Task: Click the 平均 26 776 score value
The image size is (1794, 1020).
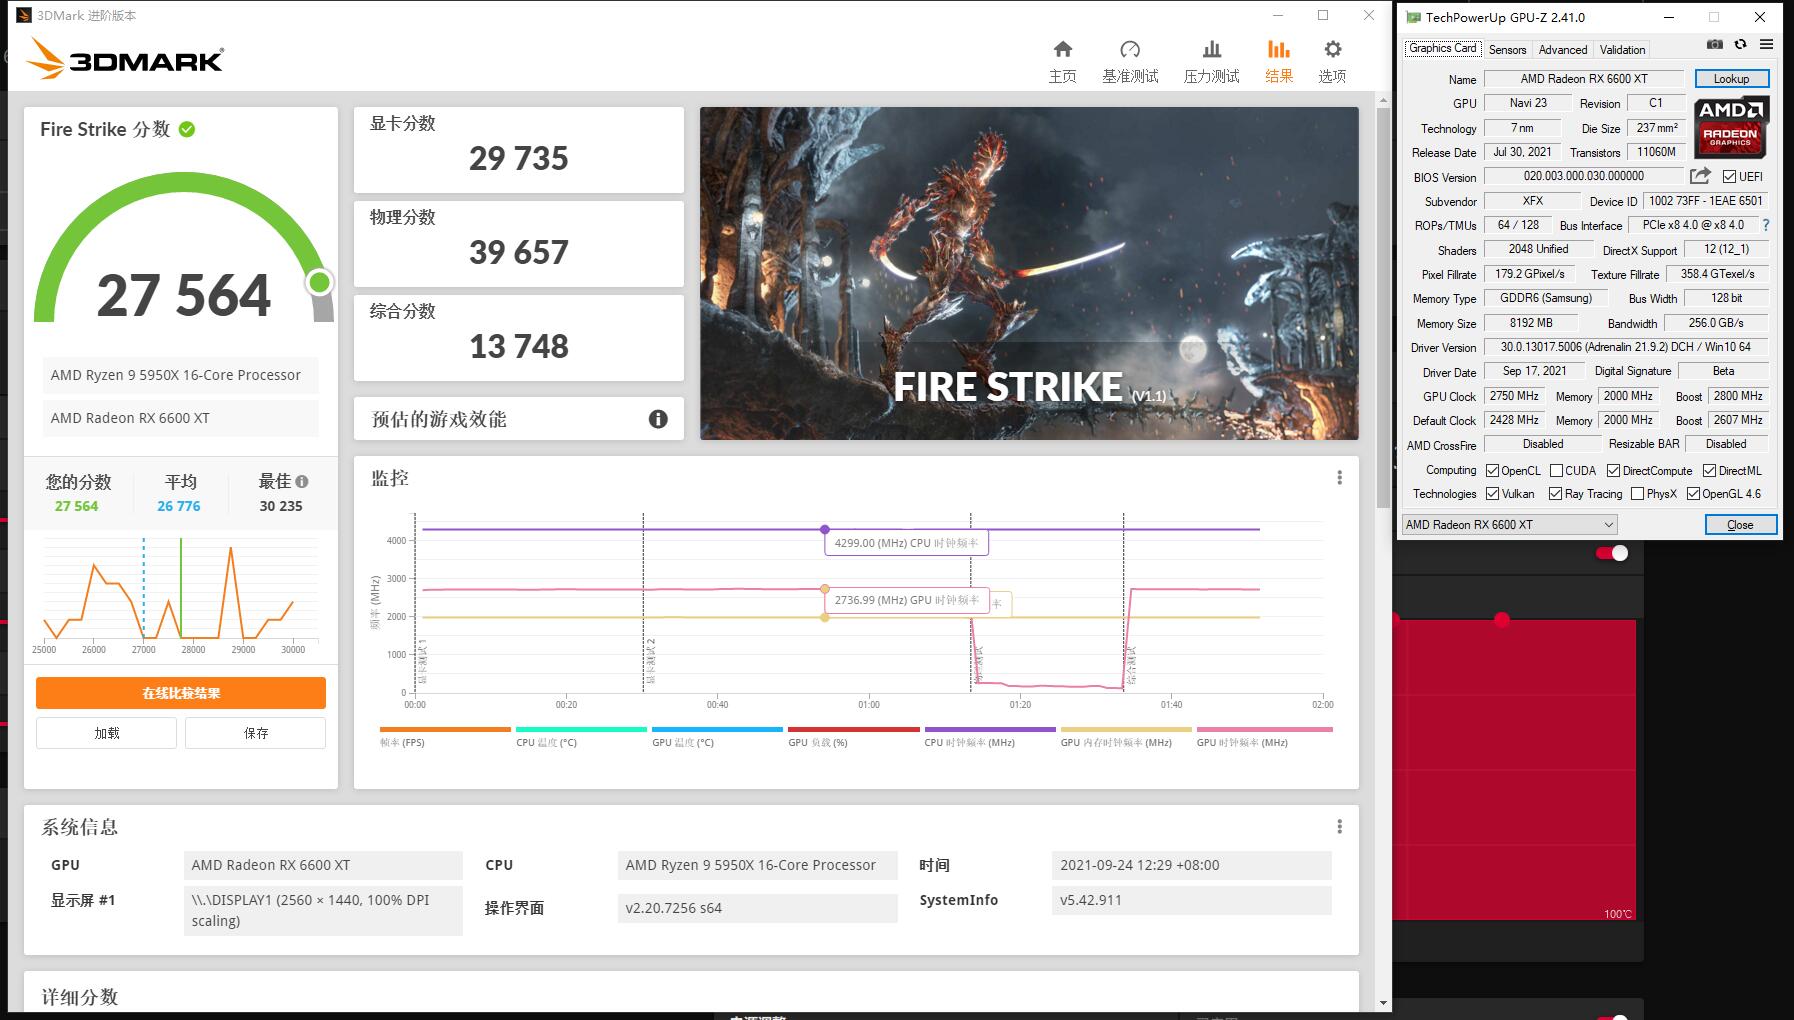Action: 179,506
